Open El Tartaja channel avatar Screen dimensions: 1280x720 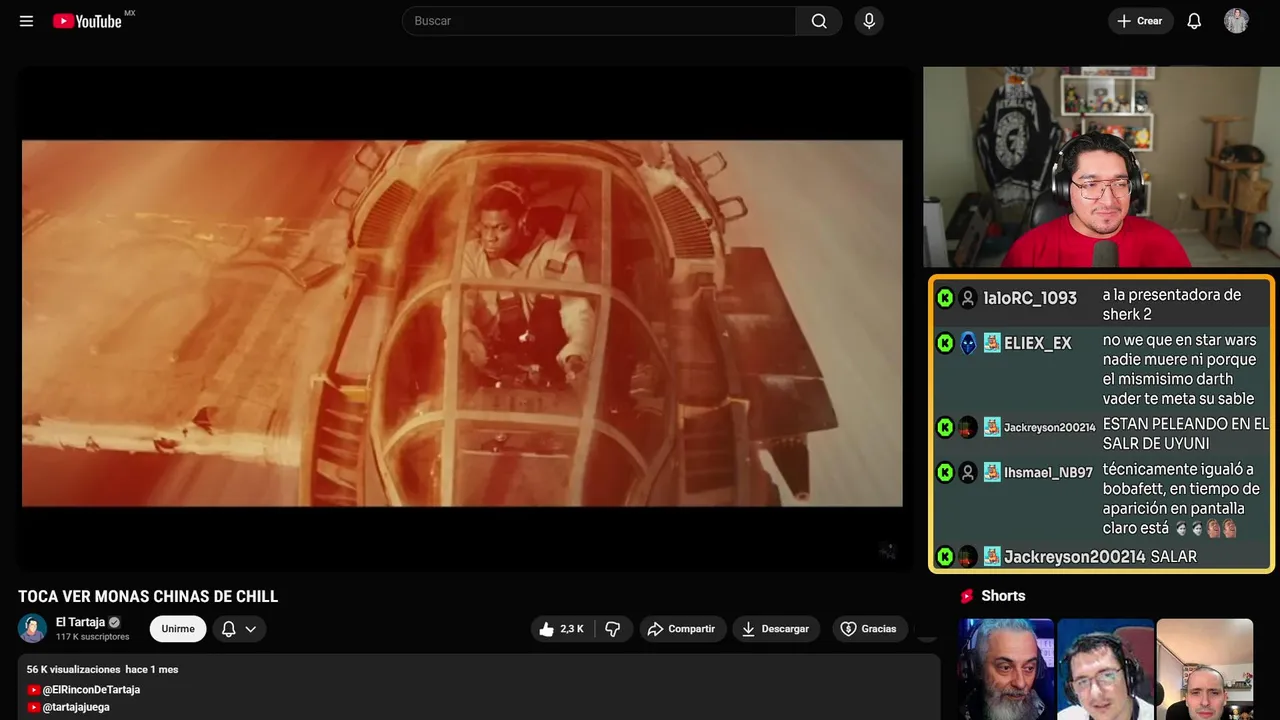32,628
